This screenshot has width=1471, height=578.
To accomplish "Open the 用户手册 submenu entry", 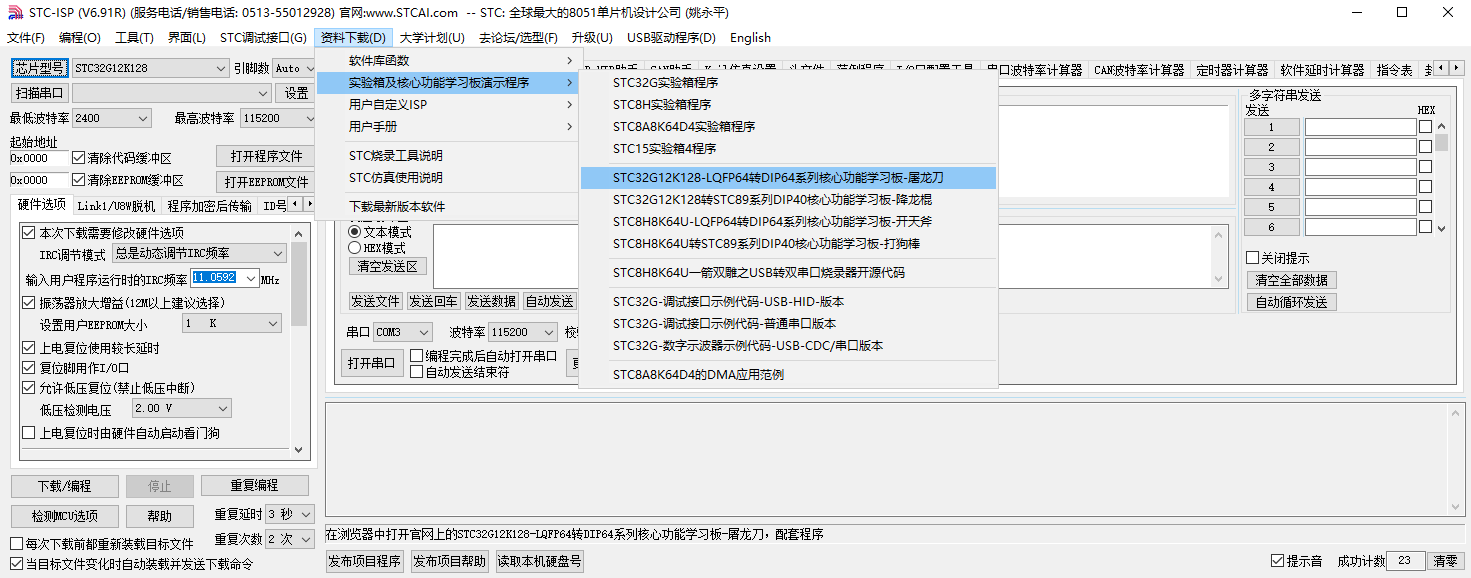I will pyautogui.click(x=447, y=127).
